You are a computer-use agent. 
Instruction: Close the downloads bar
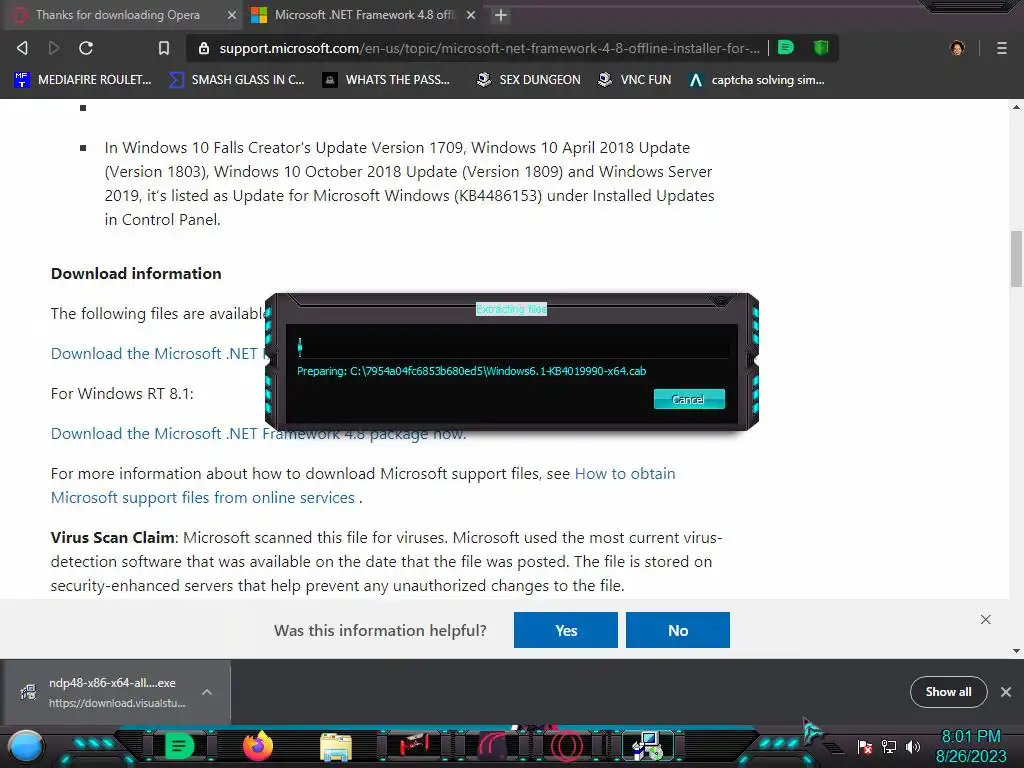(x=1006, y=692)
